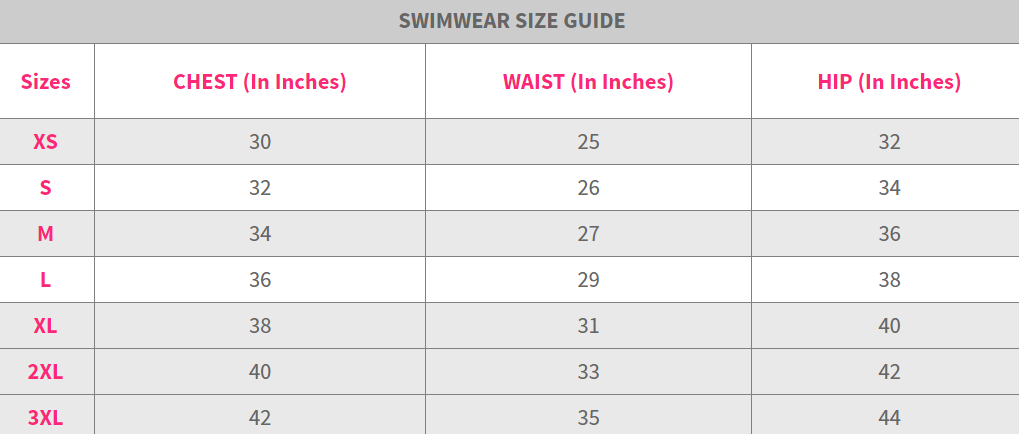Select the XS size row label

(45, 141)
